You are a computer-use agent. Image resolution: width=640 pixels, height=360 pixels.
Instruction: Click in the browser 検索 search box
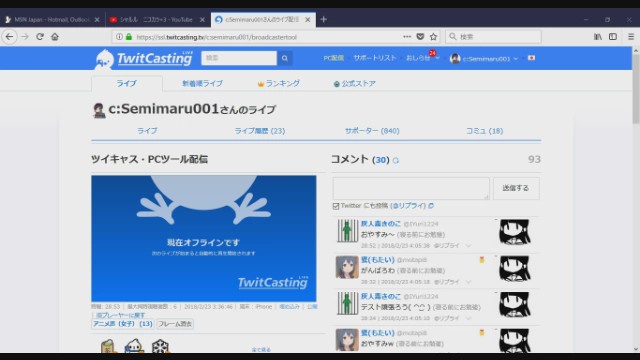pyautogui.click(x=493, y=37)
